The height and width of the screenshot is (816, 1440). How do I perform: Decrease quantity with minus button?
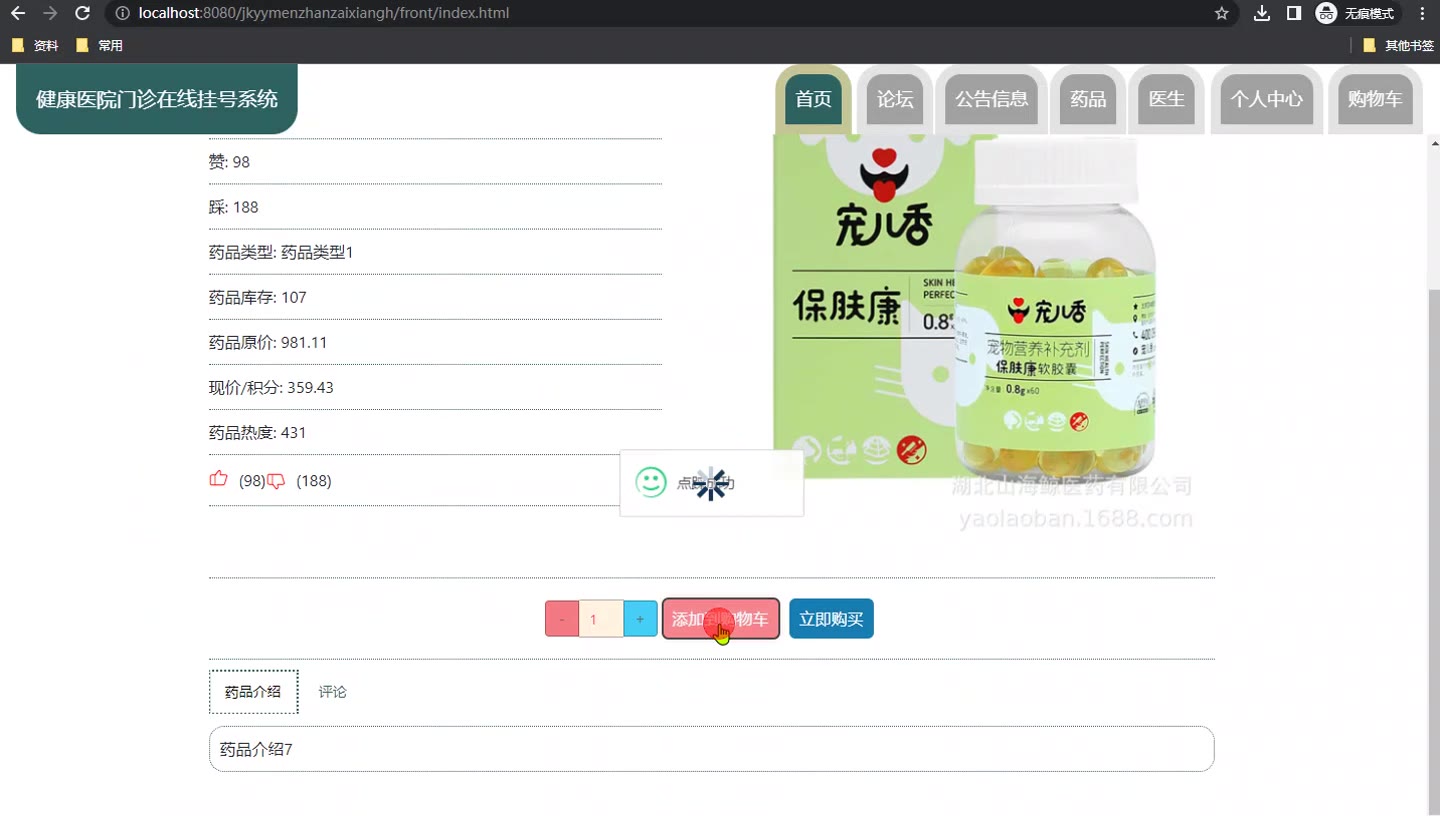point(562,619)
